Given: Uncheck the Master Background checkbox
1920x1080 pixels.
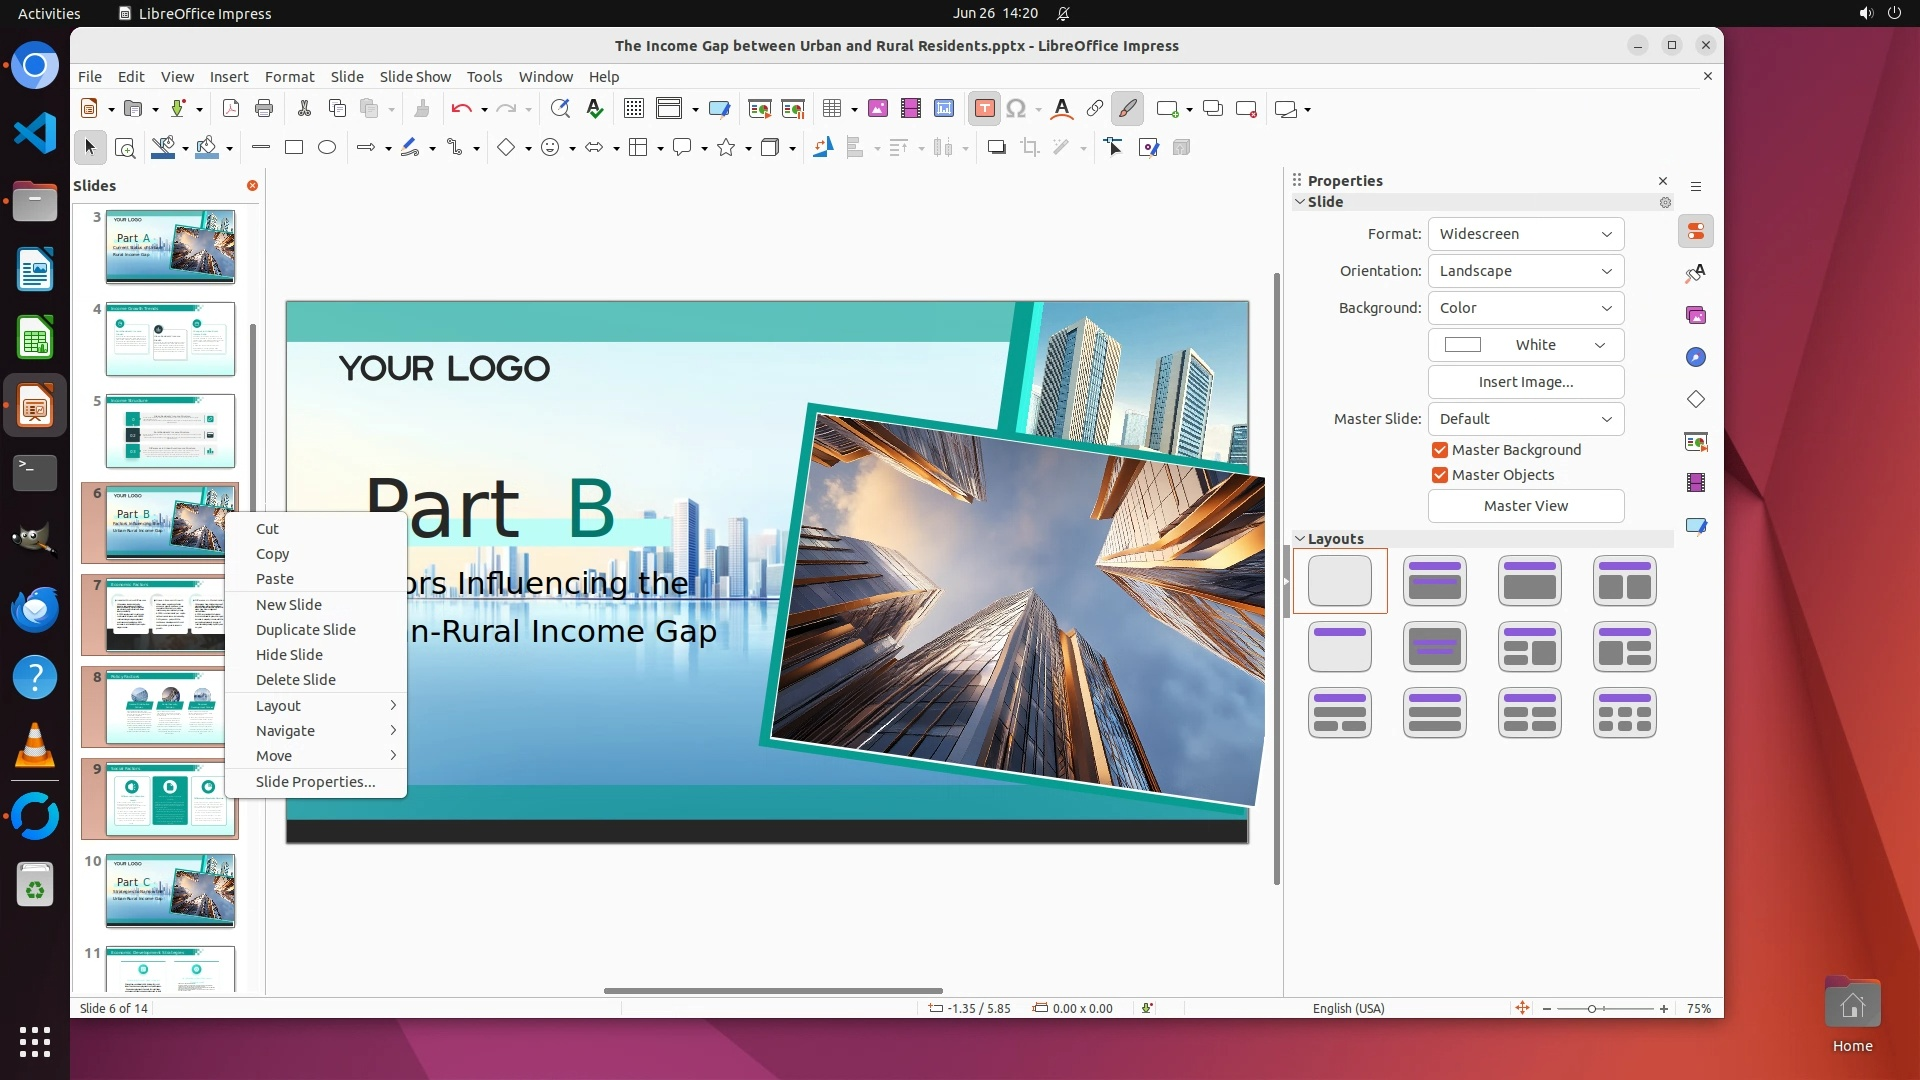Looking at the screenshot, I should point(1440,450).
